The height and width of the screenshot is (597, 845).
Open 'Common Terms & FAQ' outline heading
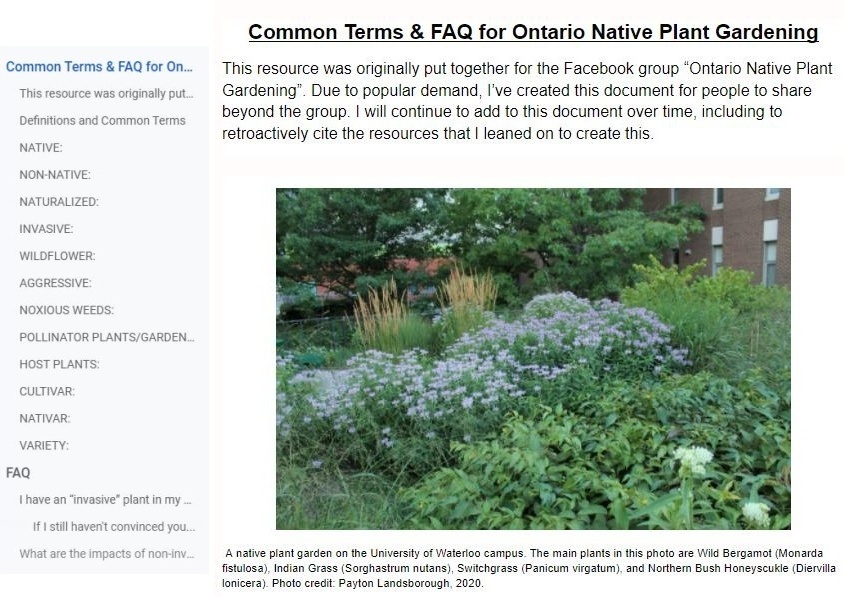(99, 67)
